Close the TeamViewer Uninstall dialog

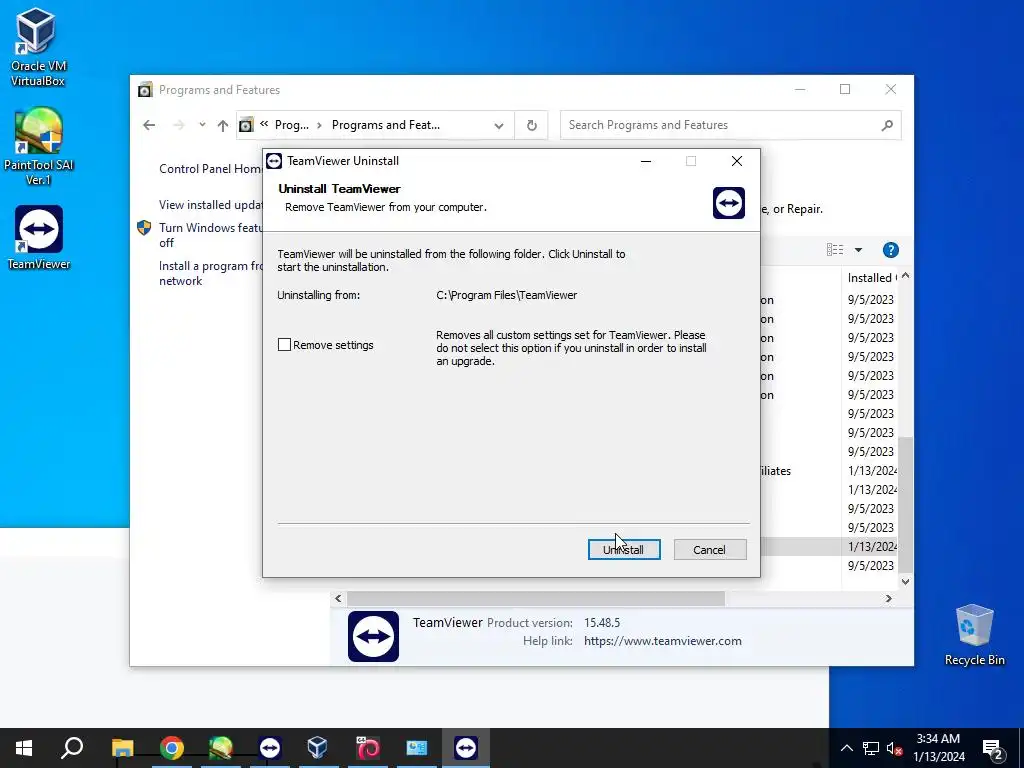[737, 161]
